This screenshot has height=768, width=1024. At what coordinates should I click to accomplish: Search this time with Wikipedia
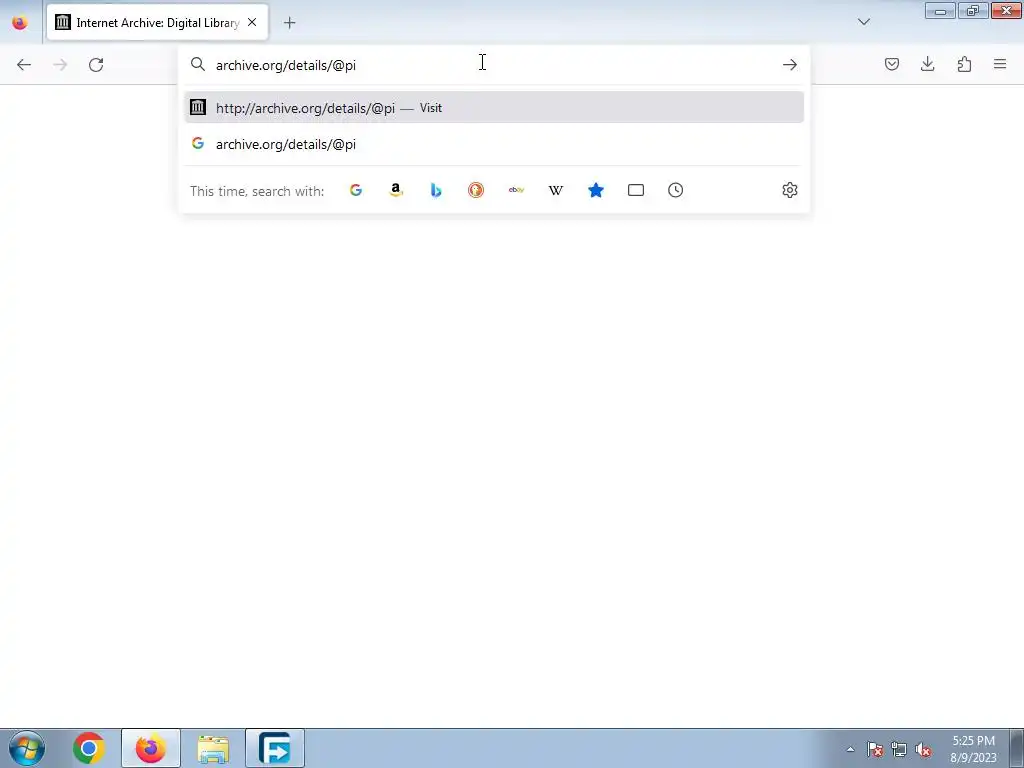pyautogui.click(x=556, y=190)
